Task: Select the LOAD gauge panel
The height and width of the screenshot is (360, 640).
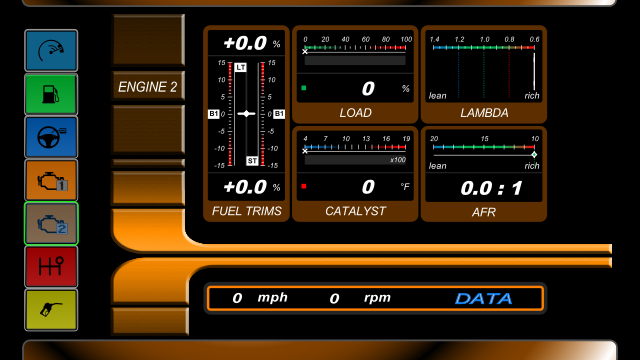Action: click(x=355, y=74)
